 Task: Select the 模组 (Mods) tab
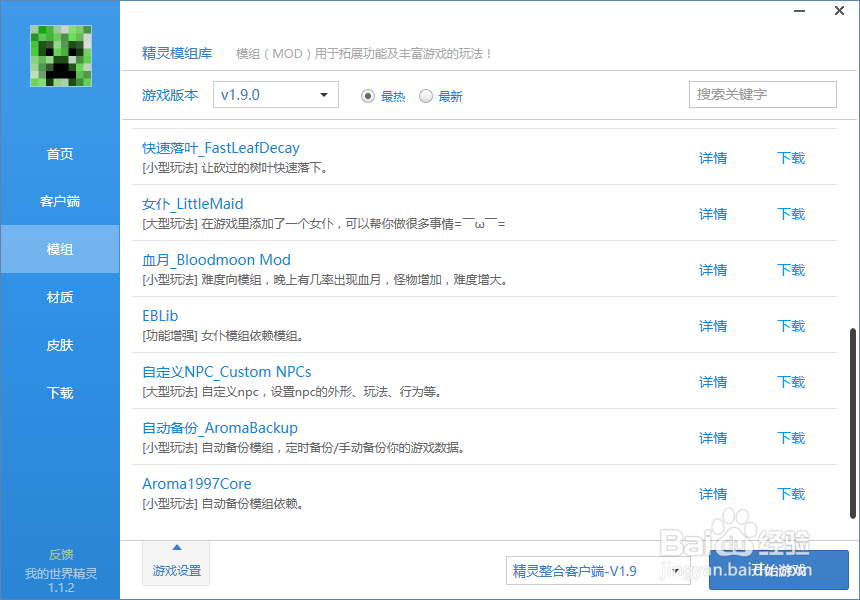[58, 249]
